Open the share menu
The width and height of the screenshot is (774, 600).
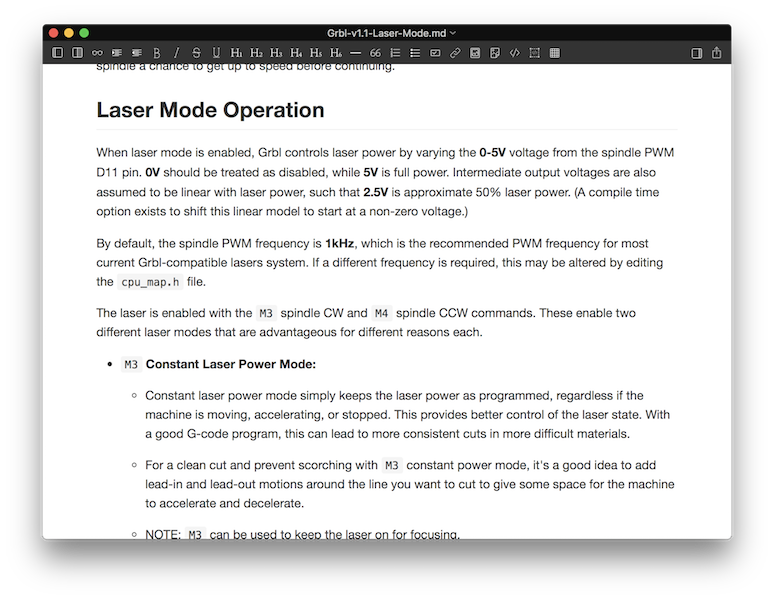click(x=716, y=52)
